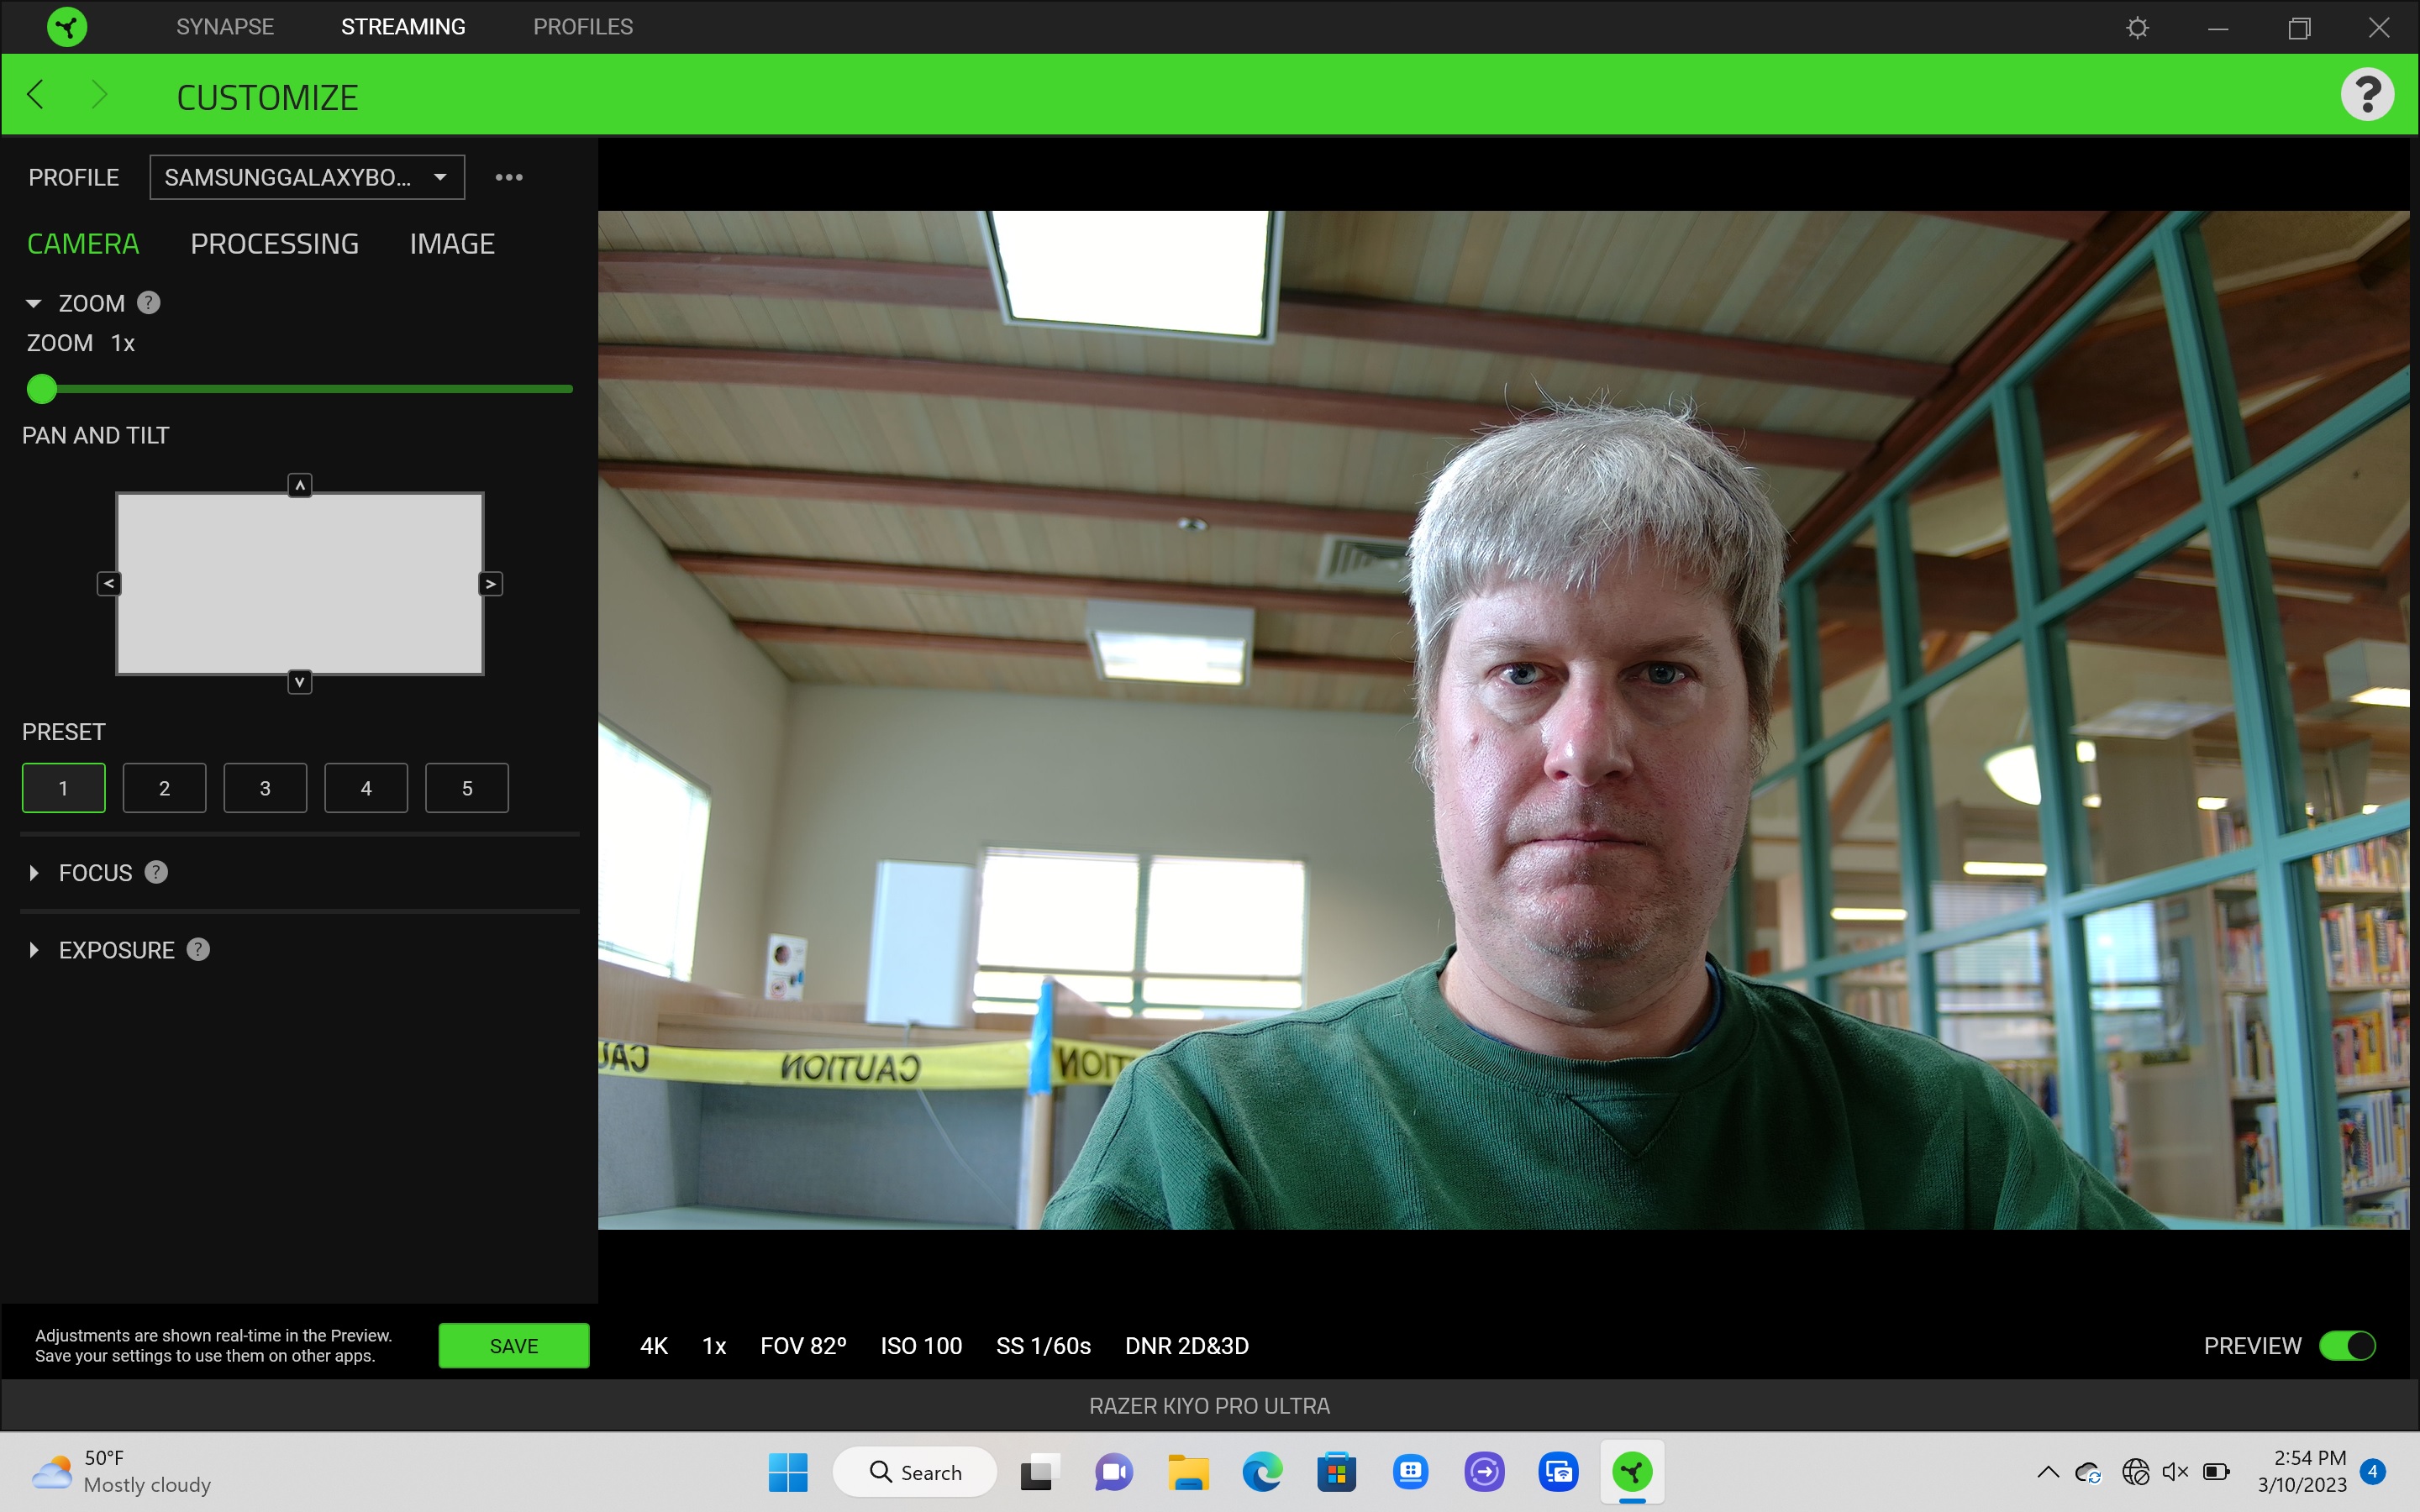
Task: Click the SAVE settings button
Action: tap(511, 1345)
